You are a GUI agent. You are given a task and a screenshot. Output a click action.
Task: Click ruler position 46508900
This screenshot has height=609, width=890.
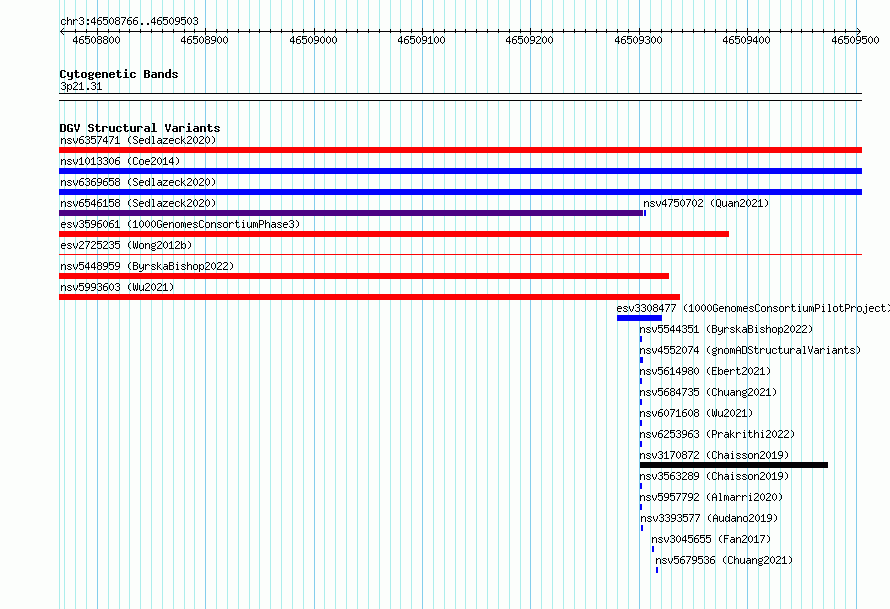pos(204,40)
